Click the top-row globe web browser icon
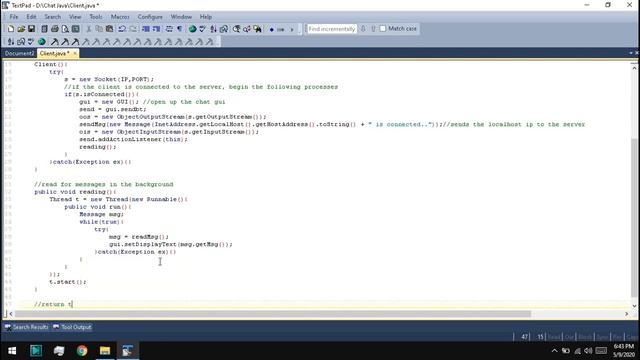The width and height of the screenshot is (640, 360). [192, 29]
